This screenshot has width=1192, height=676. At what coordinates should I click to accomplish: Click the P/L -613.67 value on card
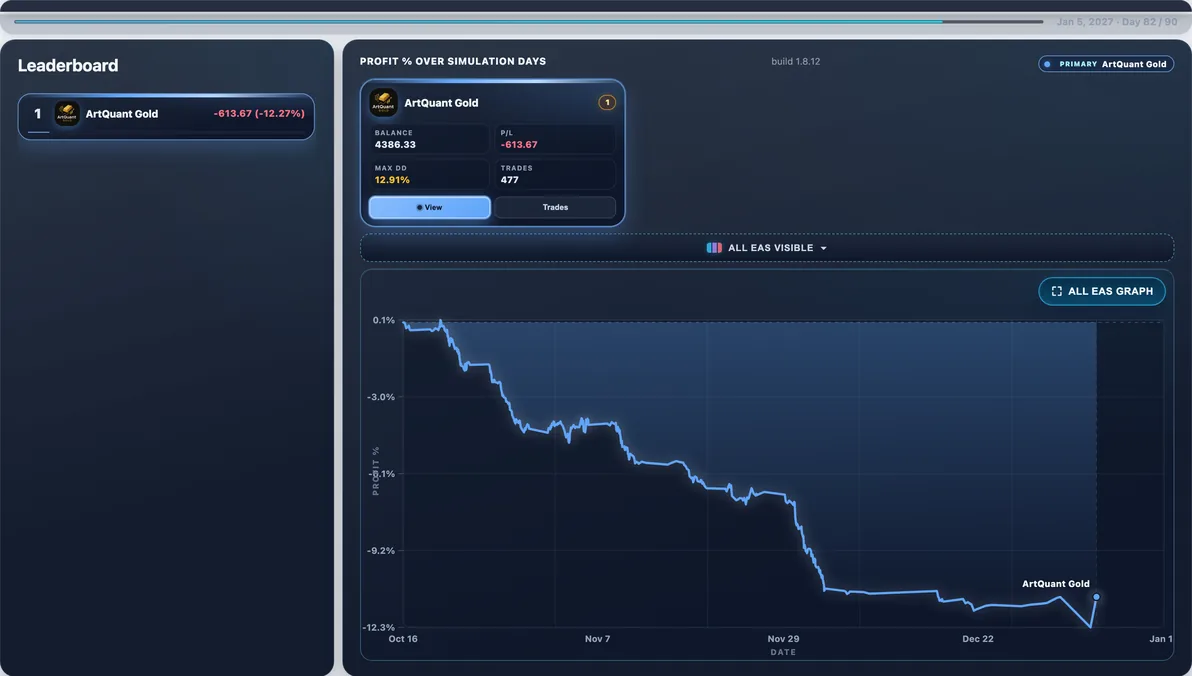click(519, 144)
